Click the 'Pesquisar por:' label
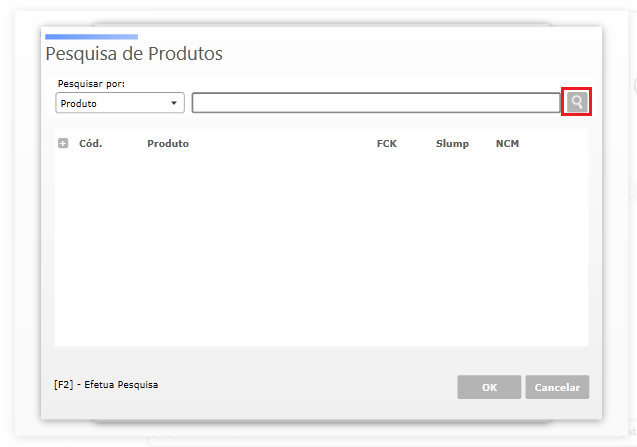 click(91, 84)
